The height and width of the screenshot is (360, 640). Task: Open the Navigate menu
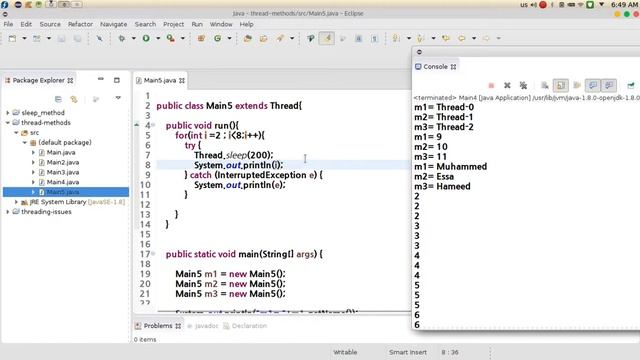(x=113, y=24)
